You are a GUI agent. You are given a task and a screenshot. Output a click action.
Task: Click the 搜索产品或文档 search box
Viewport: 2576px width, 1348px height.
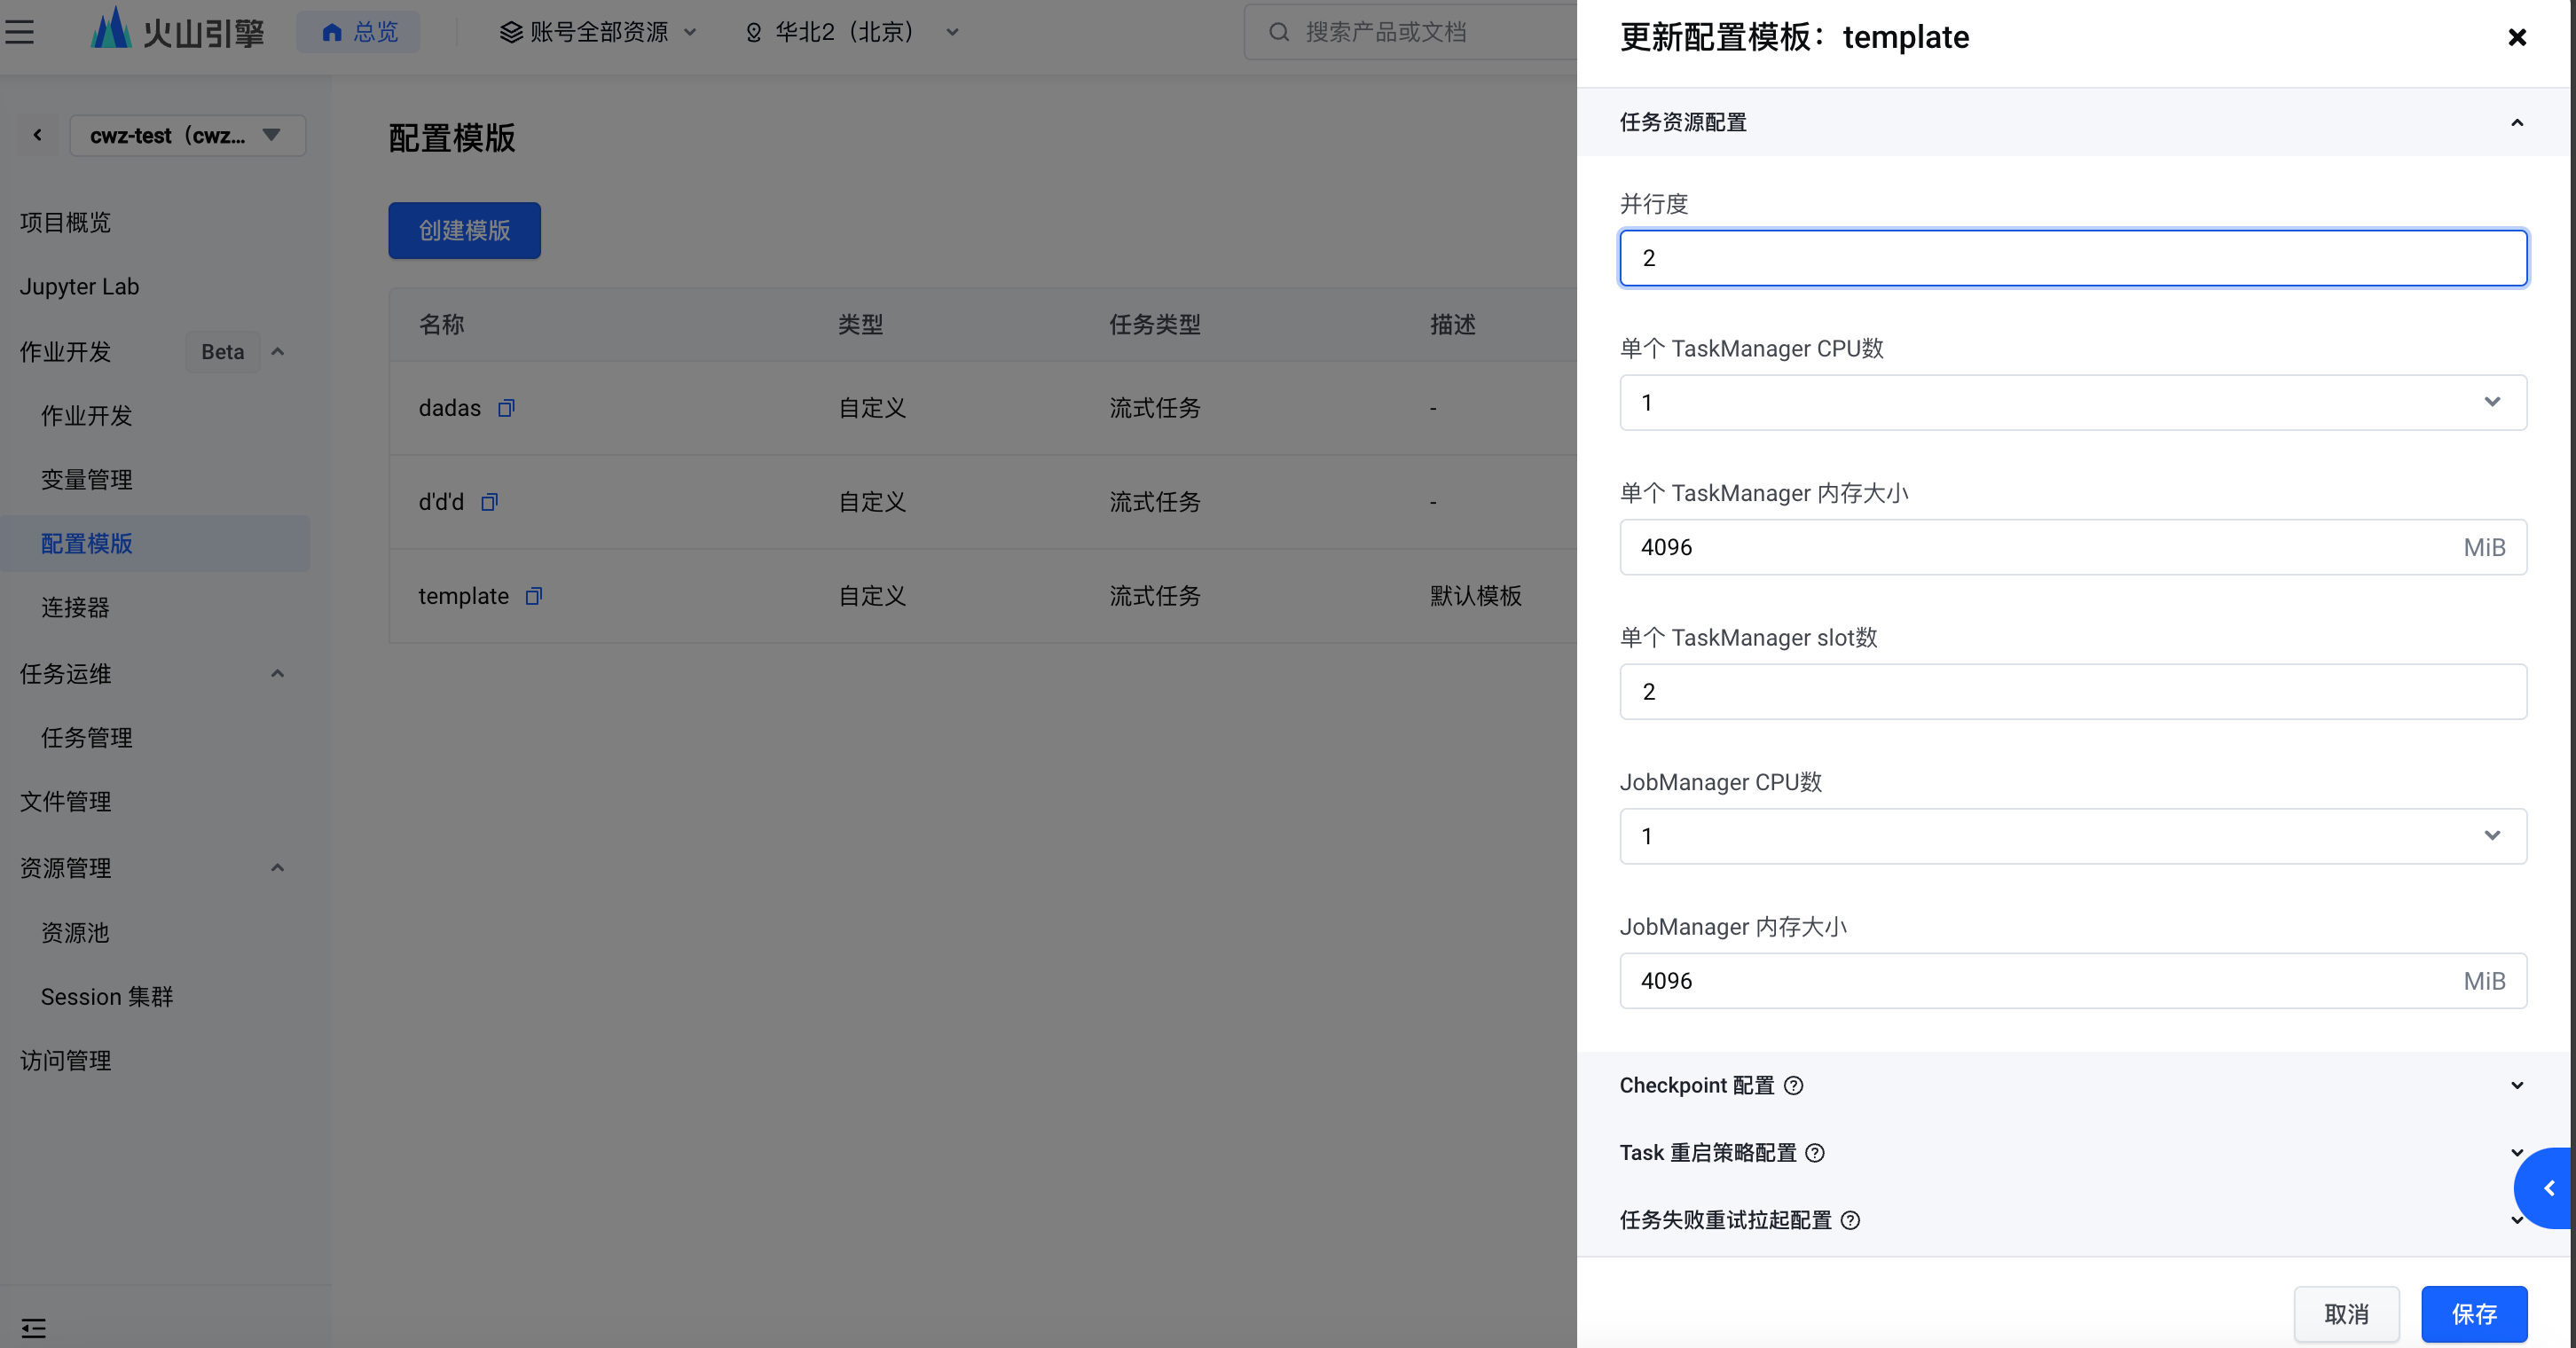coord(1410,32)
